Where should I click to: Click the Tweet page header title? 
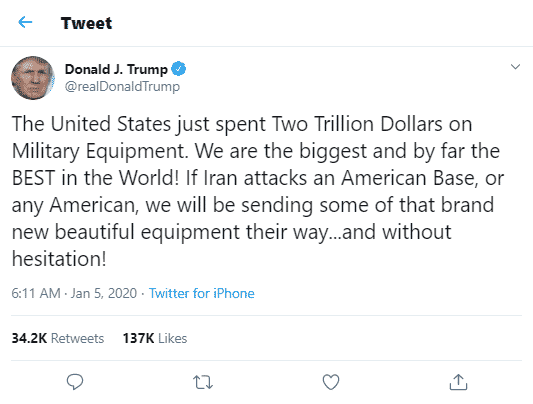[x=86, y=23]
